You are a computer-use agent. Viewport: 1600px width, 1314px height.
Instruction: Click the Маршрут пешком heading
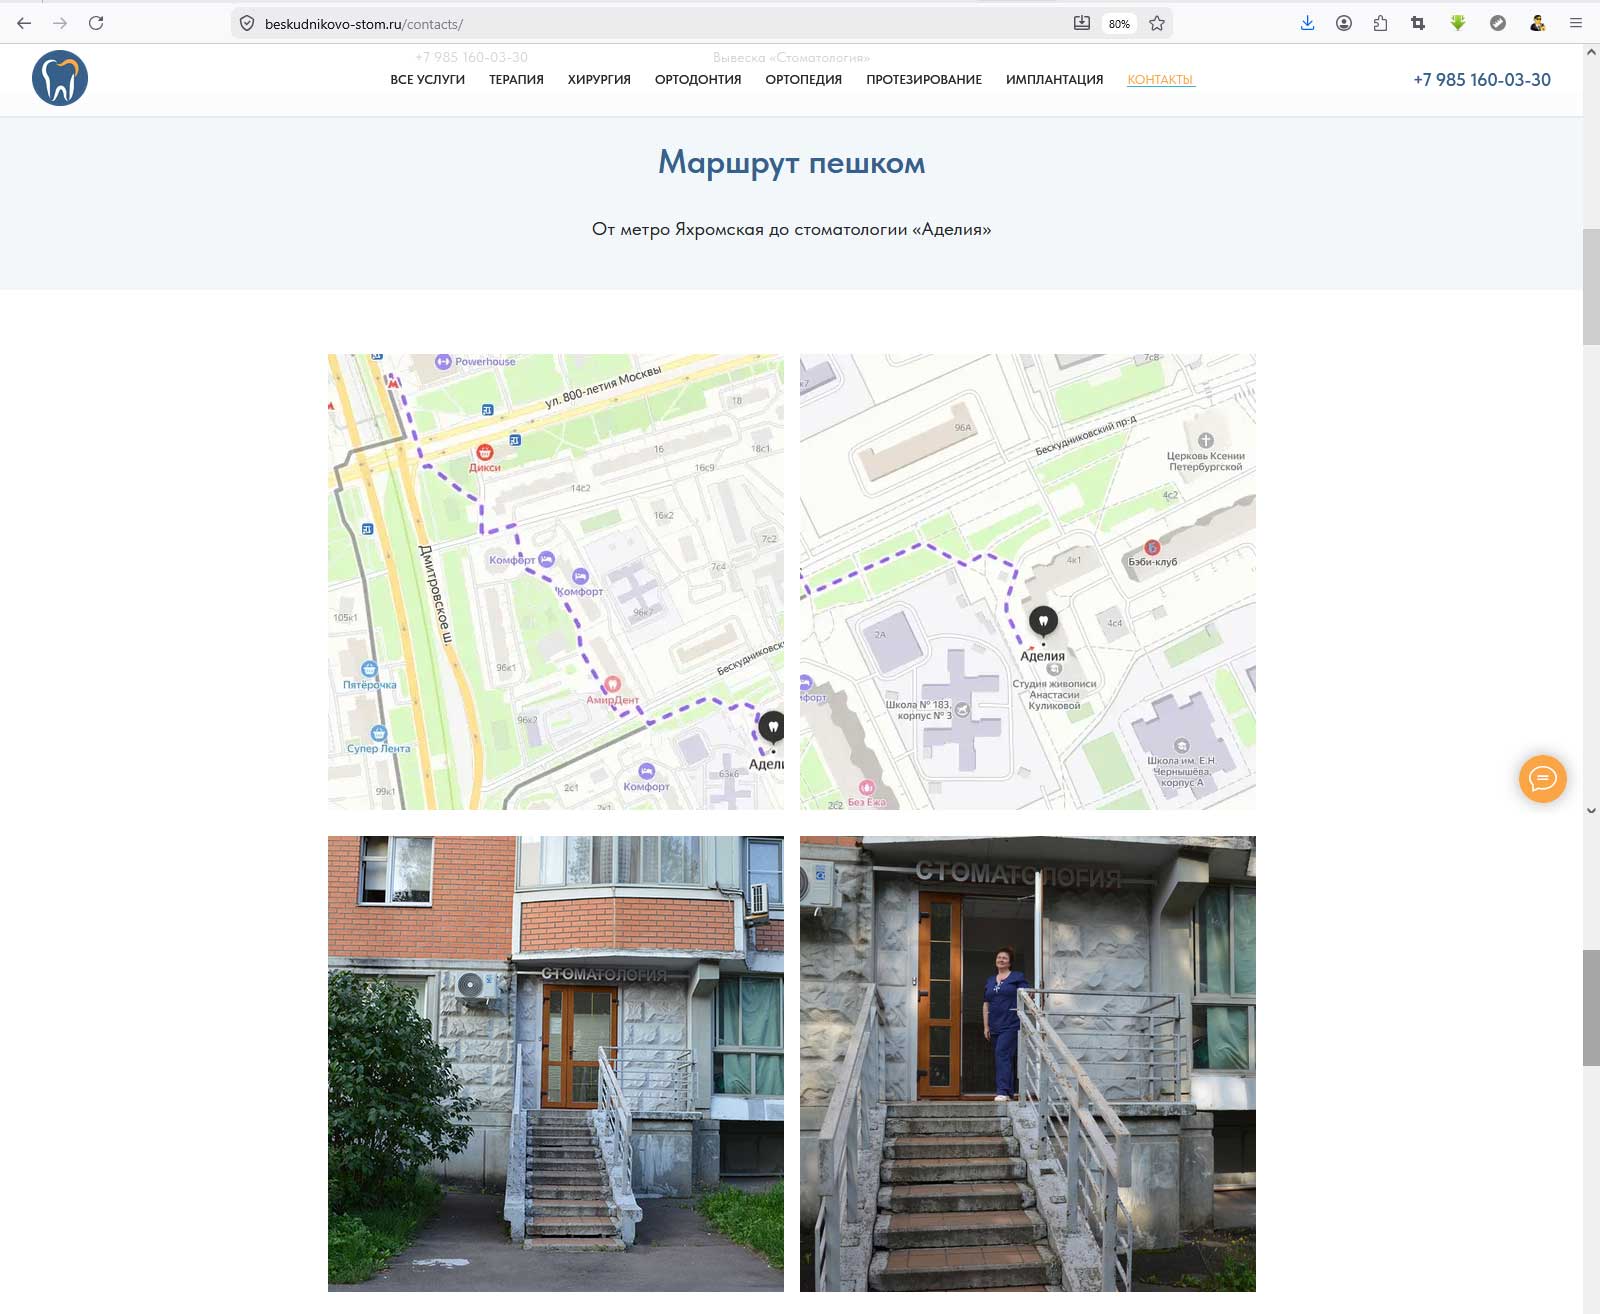click(791, 162)
